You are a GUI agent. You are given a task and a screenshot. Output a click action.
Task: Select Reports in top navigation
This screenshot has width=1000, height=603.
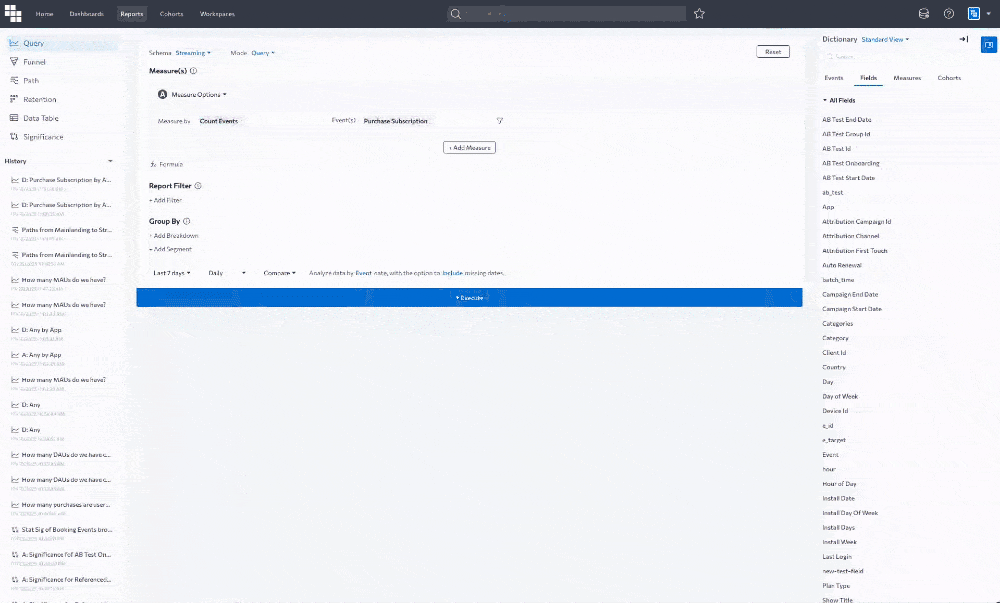(x=131, y=13)
